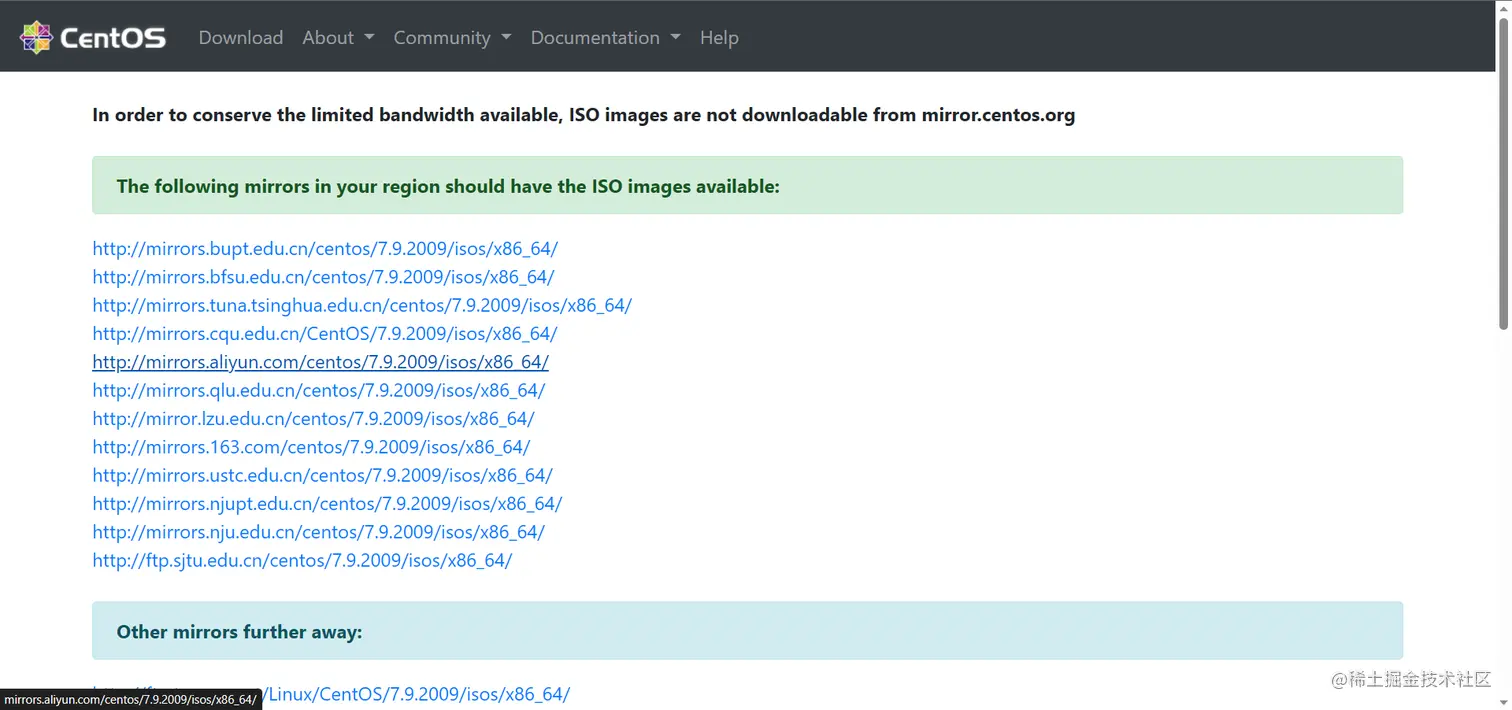Image resolution: width=1512 pixels, height=710 pixels.
Task: Click the limited bandwidth ISO notice text
Action: click(583, 115)
